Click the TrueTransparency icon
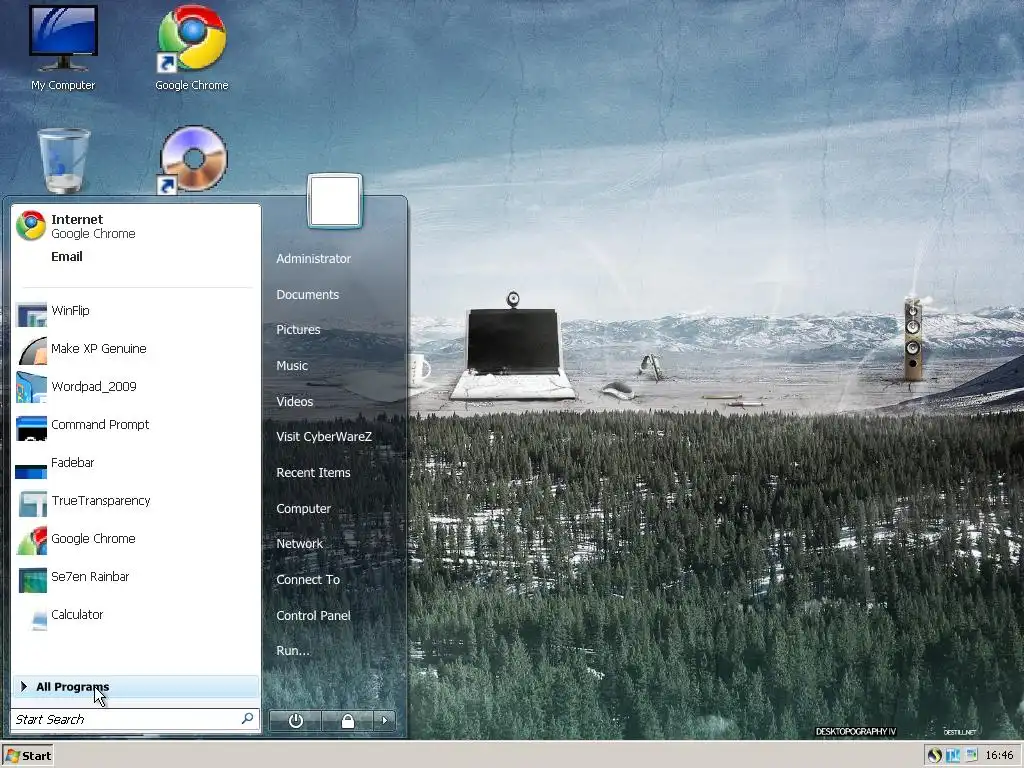The width and height of the screenshot is (1024, 768). click(32, 503)
